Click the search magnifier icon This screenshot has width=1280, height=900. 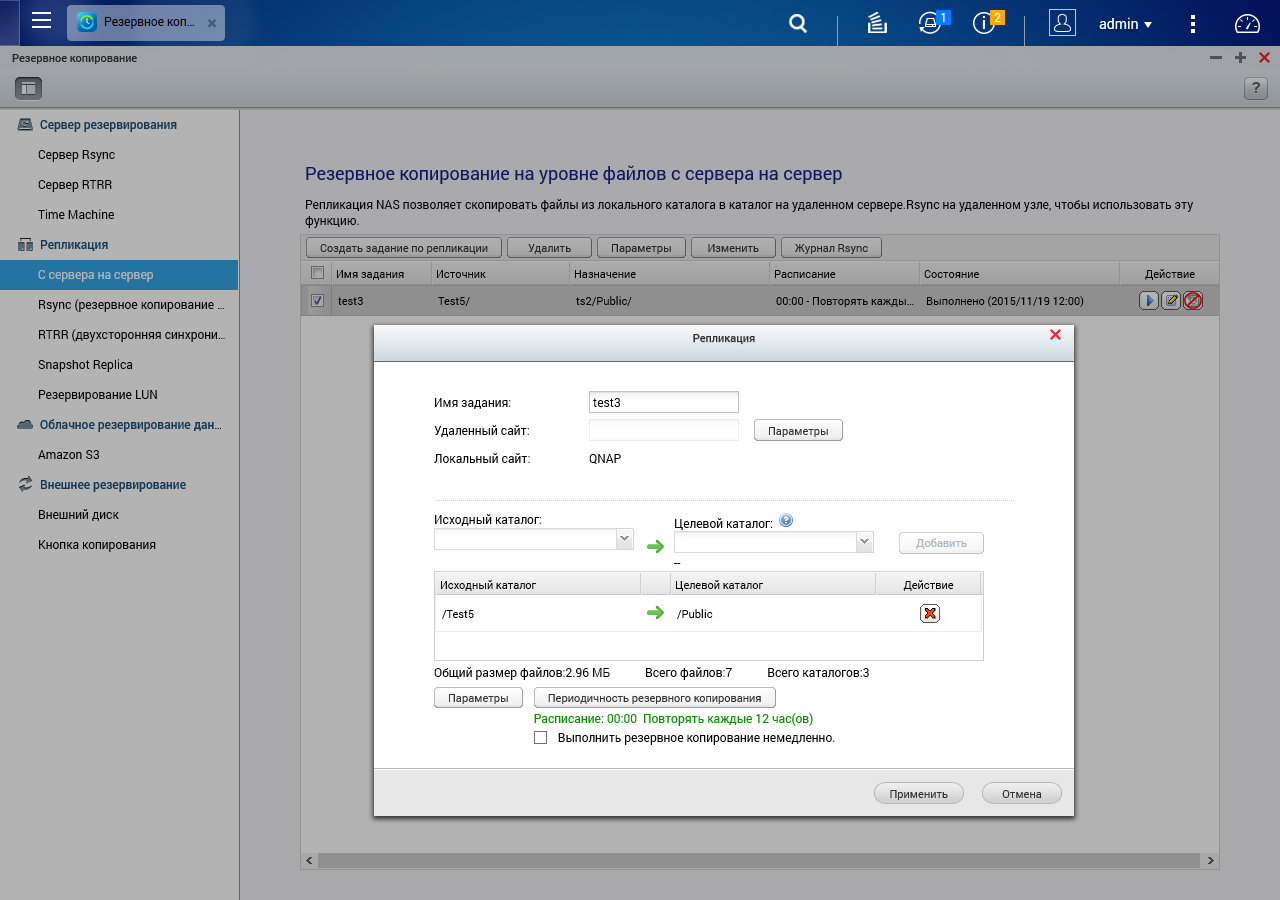tap(797, 24)
